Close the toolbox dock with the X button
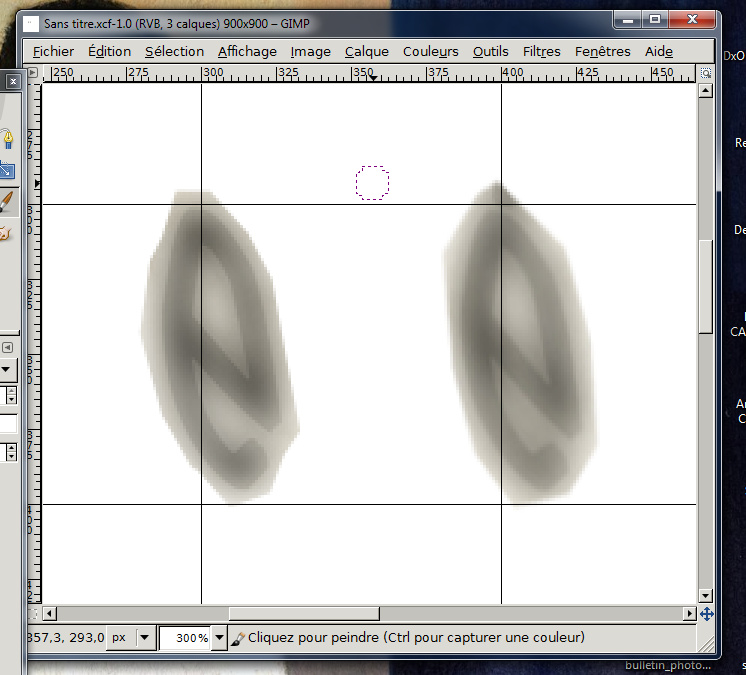 [x=12, y=83]
